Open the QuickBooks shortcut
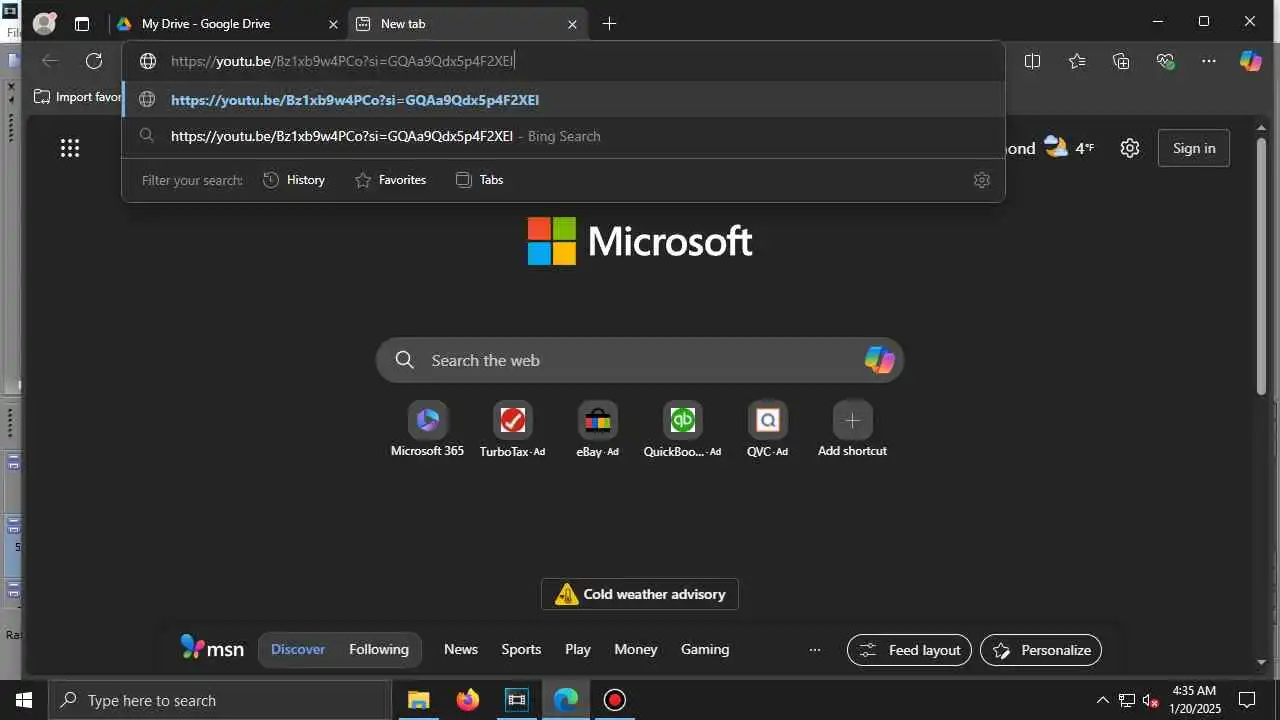Viewport: 1280px width, 720px height. (682, 430)
